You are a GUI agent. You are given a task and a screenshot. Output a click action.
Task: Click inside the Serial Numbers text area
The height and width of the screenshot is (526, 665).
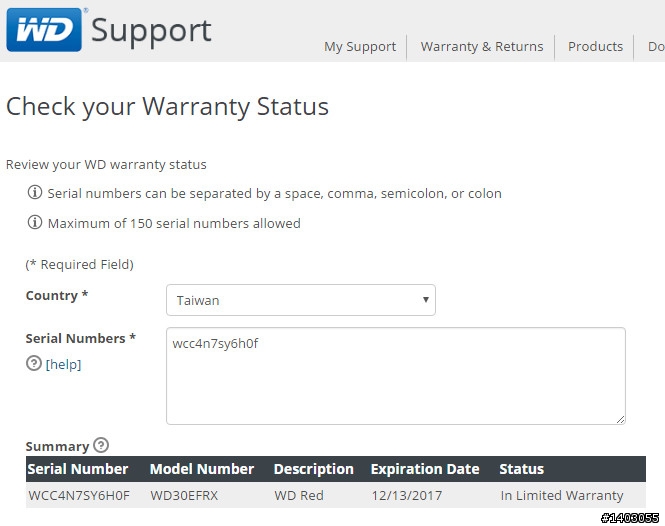(x=396, y=376)
